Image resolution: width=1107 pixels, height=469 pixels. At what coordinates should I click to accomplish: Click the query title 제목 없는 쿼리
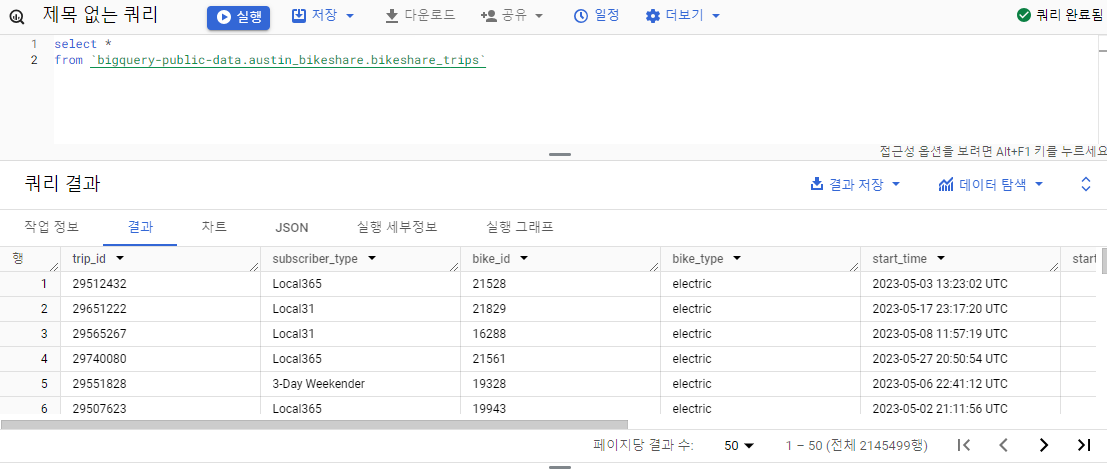point(100,14)
